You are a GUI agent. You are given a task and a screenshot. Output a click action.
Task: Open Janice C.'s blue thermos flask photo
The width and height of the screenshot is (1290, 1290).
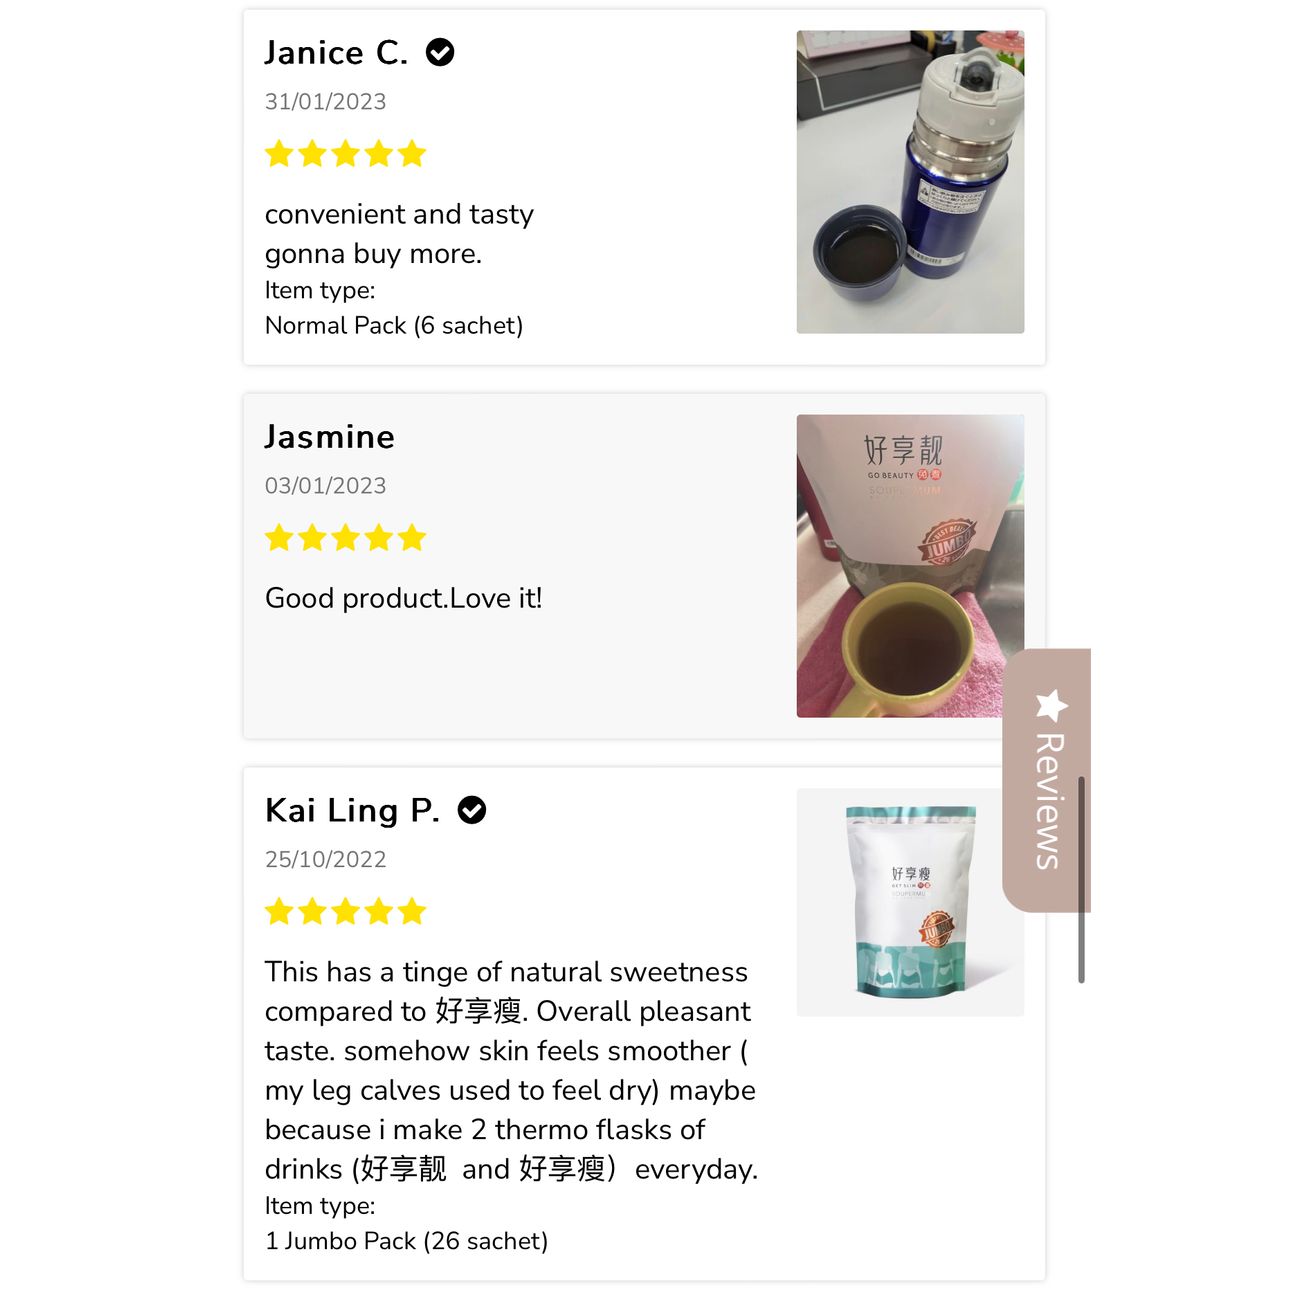(910, 182)
